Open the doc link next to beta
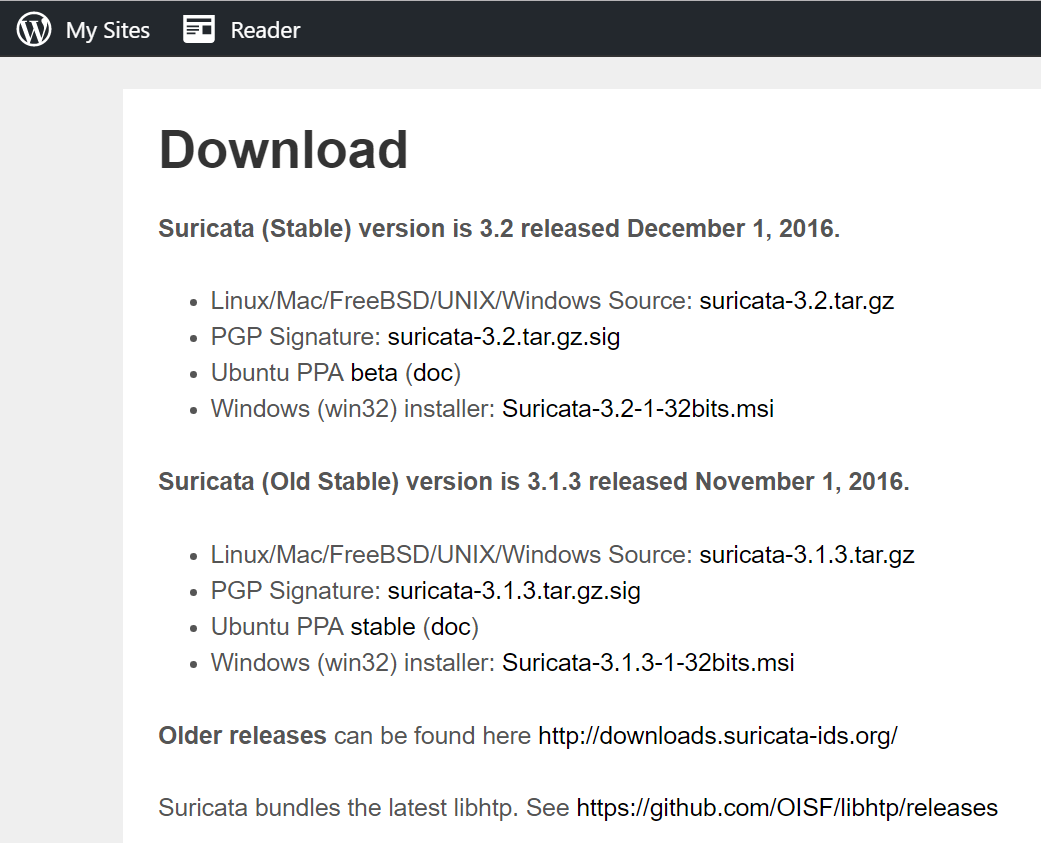The height and width of the screenshot is (843, 1041). (433, 373)
